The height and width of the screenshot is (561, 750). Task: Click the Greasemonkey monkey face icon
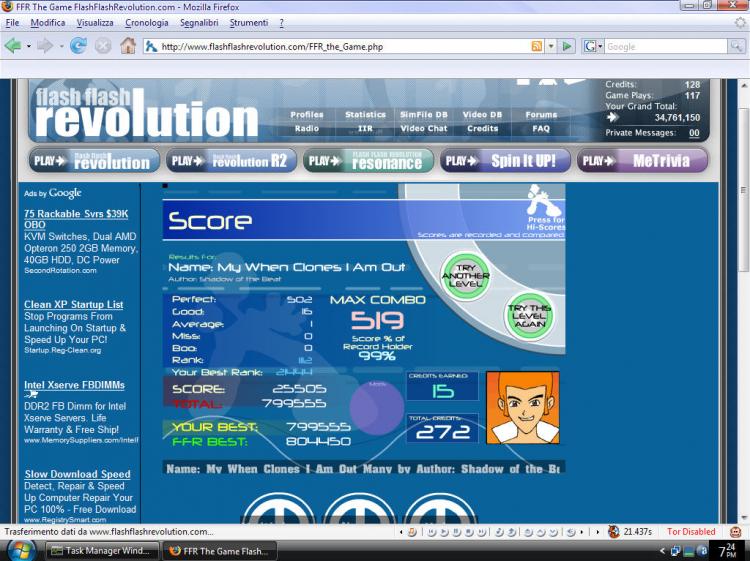pyautogui.click(x=736, y=532)
